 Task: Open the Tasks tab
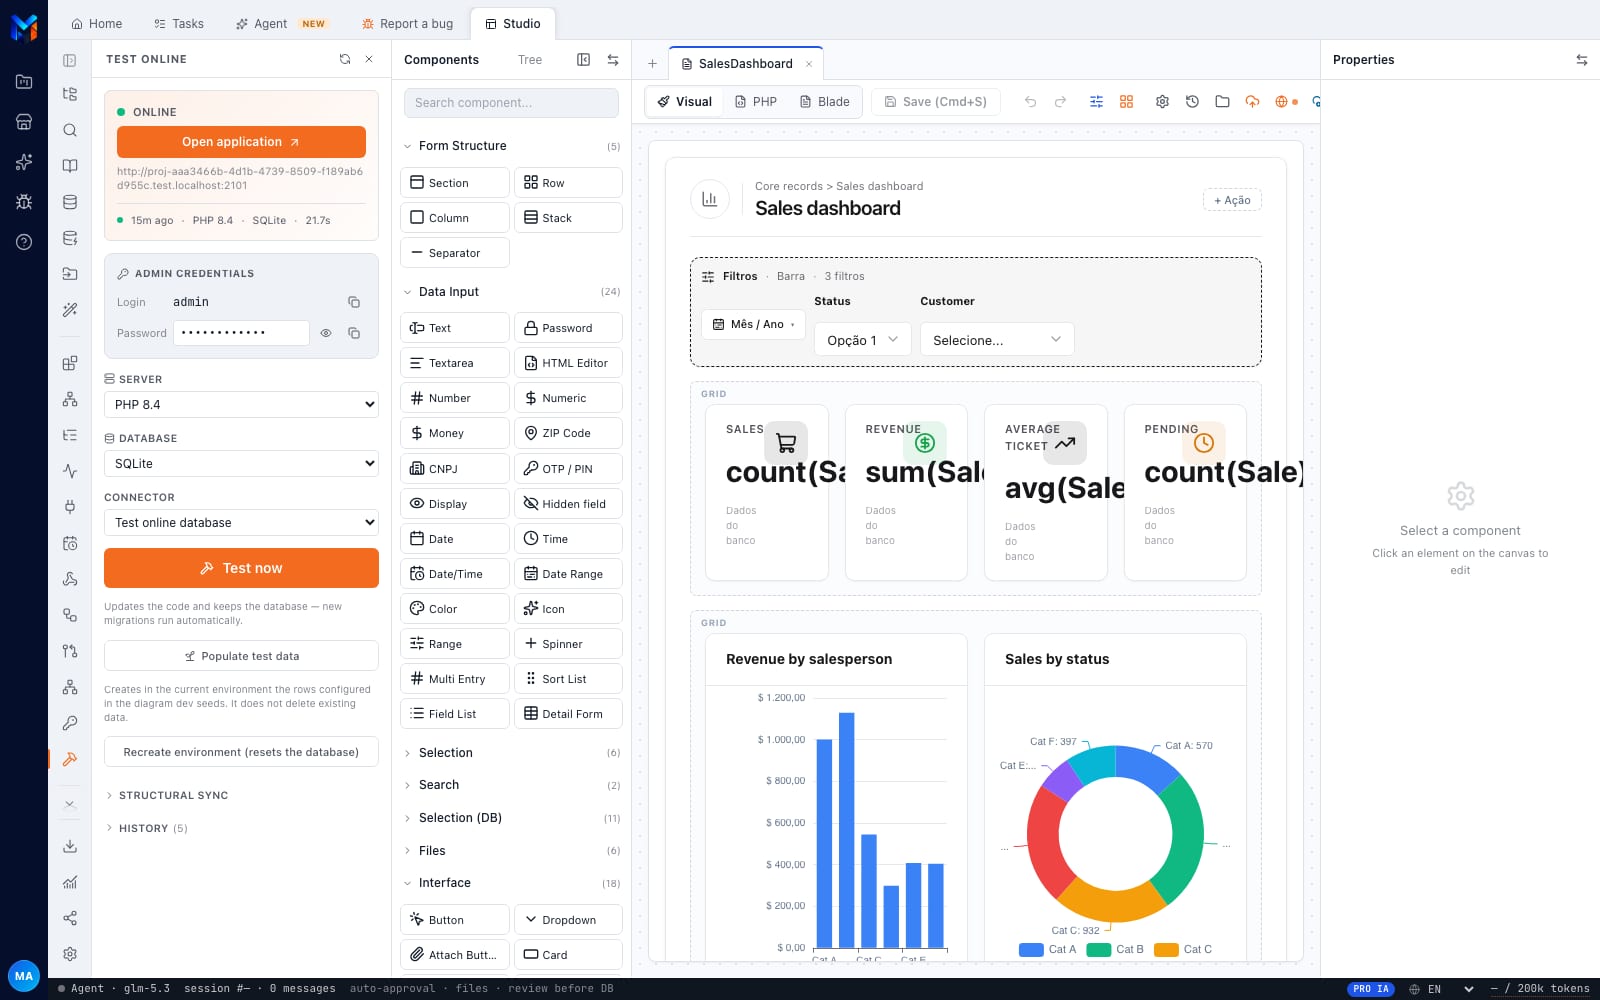(179, 24)
